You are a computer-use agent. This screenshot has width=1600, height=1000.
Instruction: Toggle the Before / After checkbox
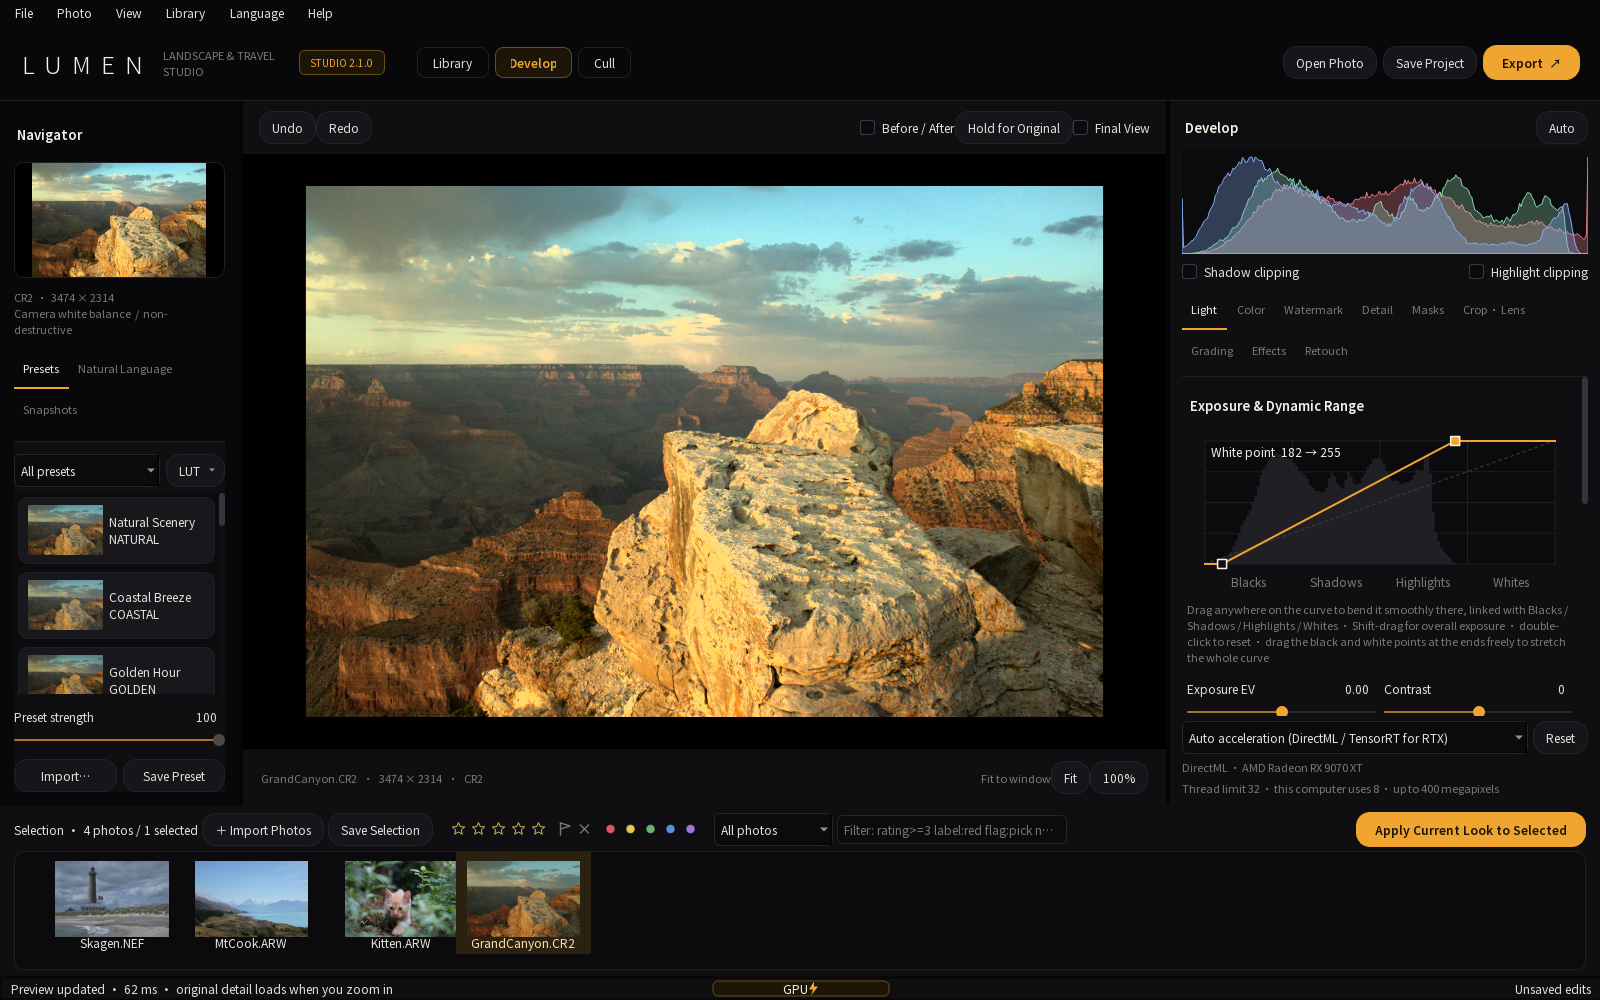point(868,128)
